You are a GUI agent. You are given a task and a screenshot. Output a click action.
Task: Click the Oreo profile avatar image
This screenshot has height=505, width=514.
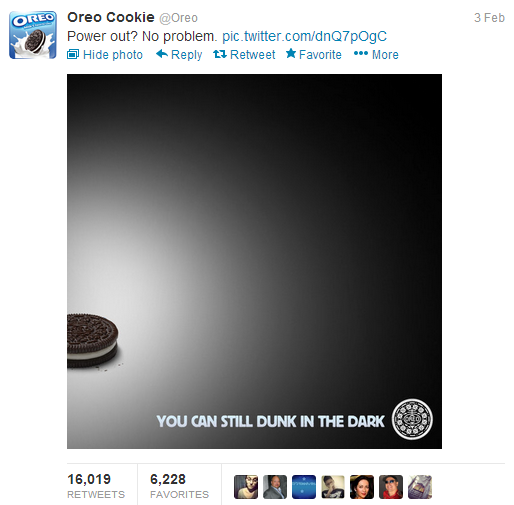click(33, 35)
